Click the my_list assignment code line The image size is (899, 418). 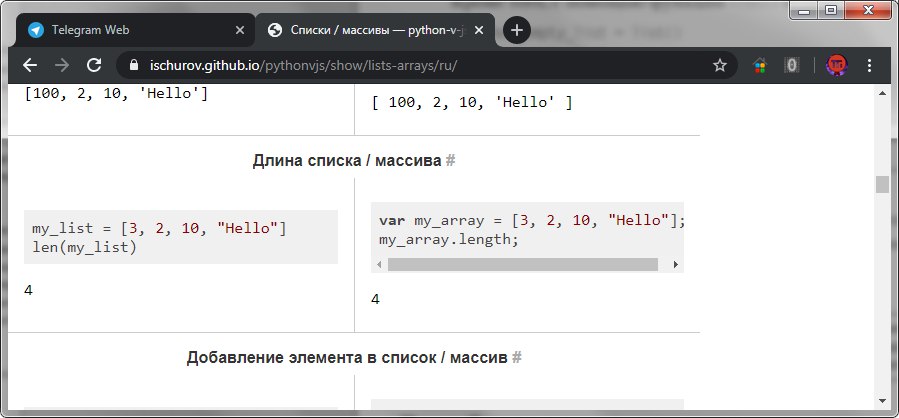coord(159,228)
